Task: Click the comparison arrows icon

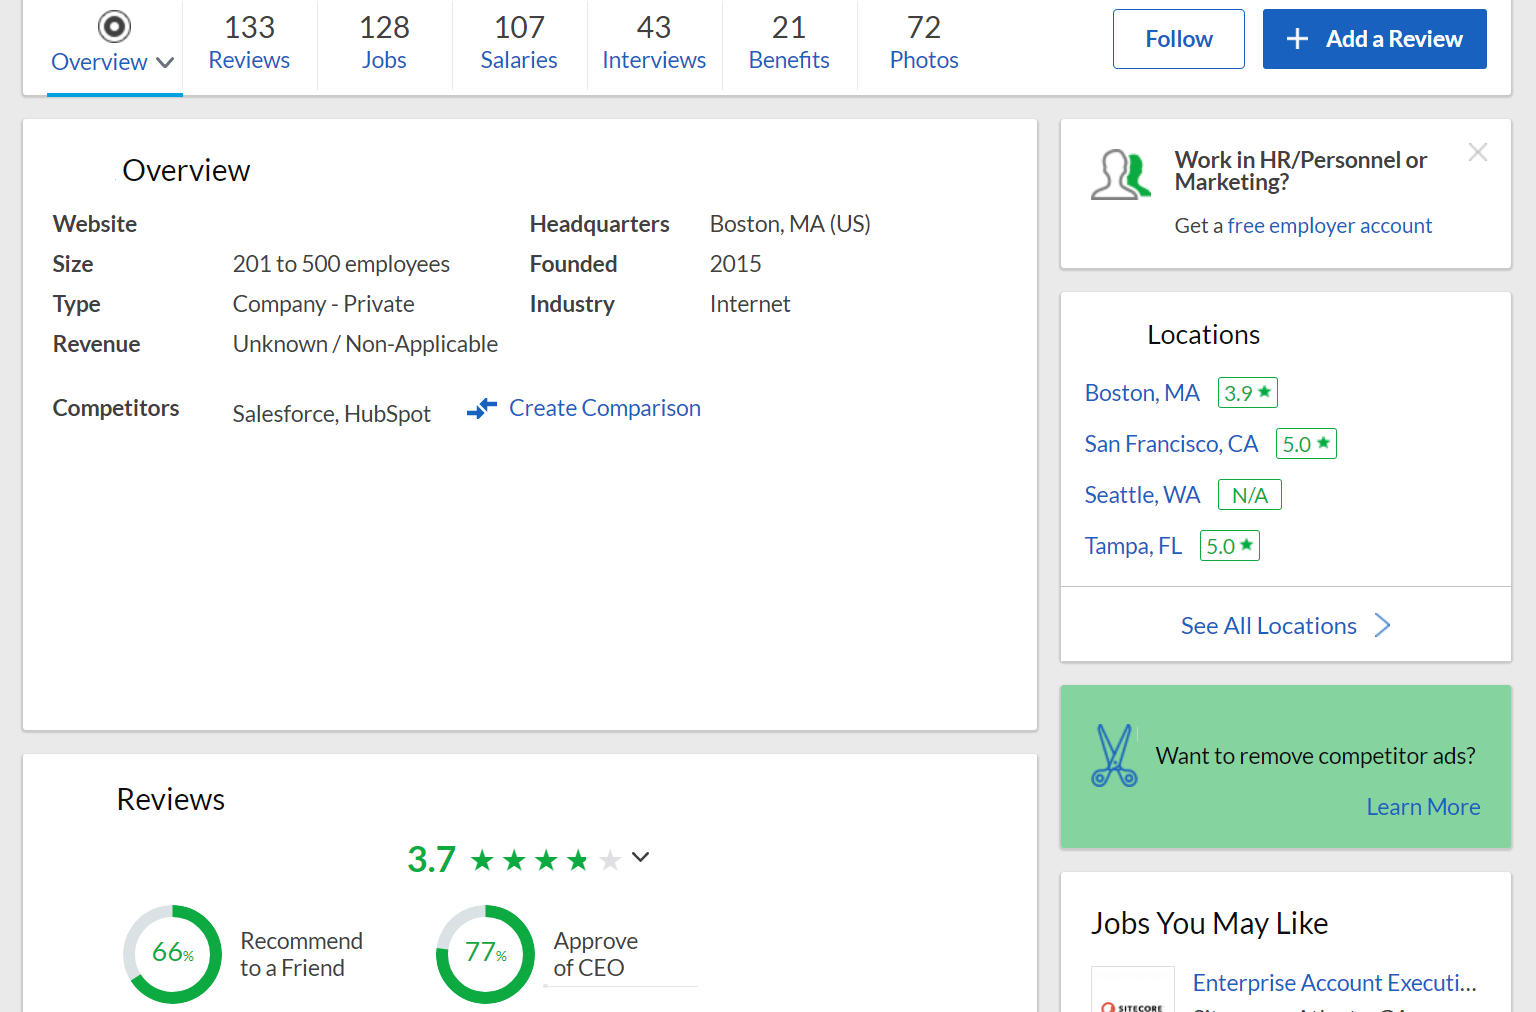Action: (482, 408)
